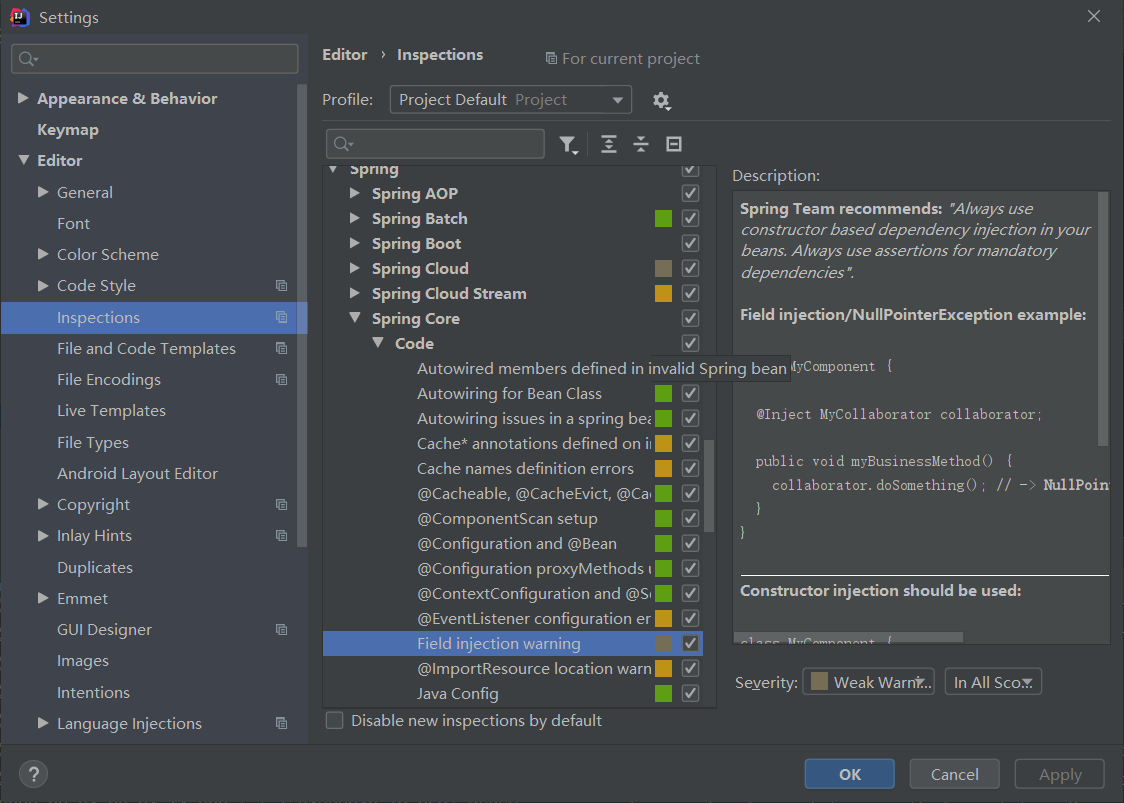Collapse the Editor section
Screen dimensions: 1124x803
tap(23, 160)
